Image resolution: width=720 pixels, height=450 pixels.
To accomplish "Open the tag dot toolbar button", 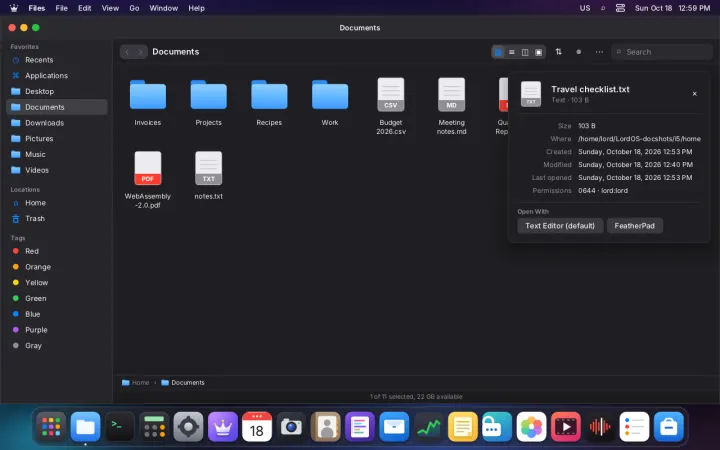I will click(579, 52).
